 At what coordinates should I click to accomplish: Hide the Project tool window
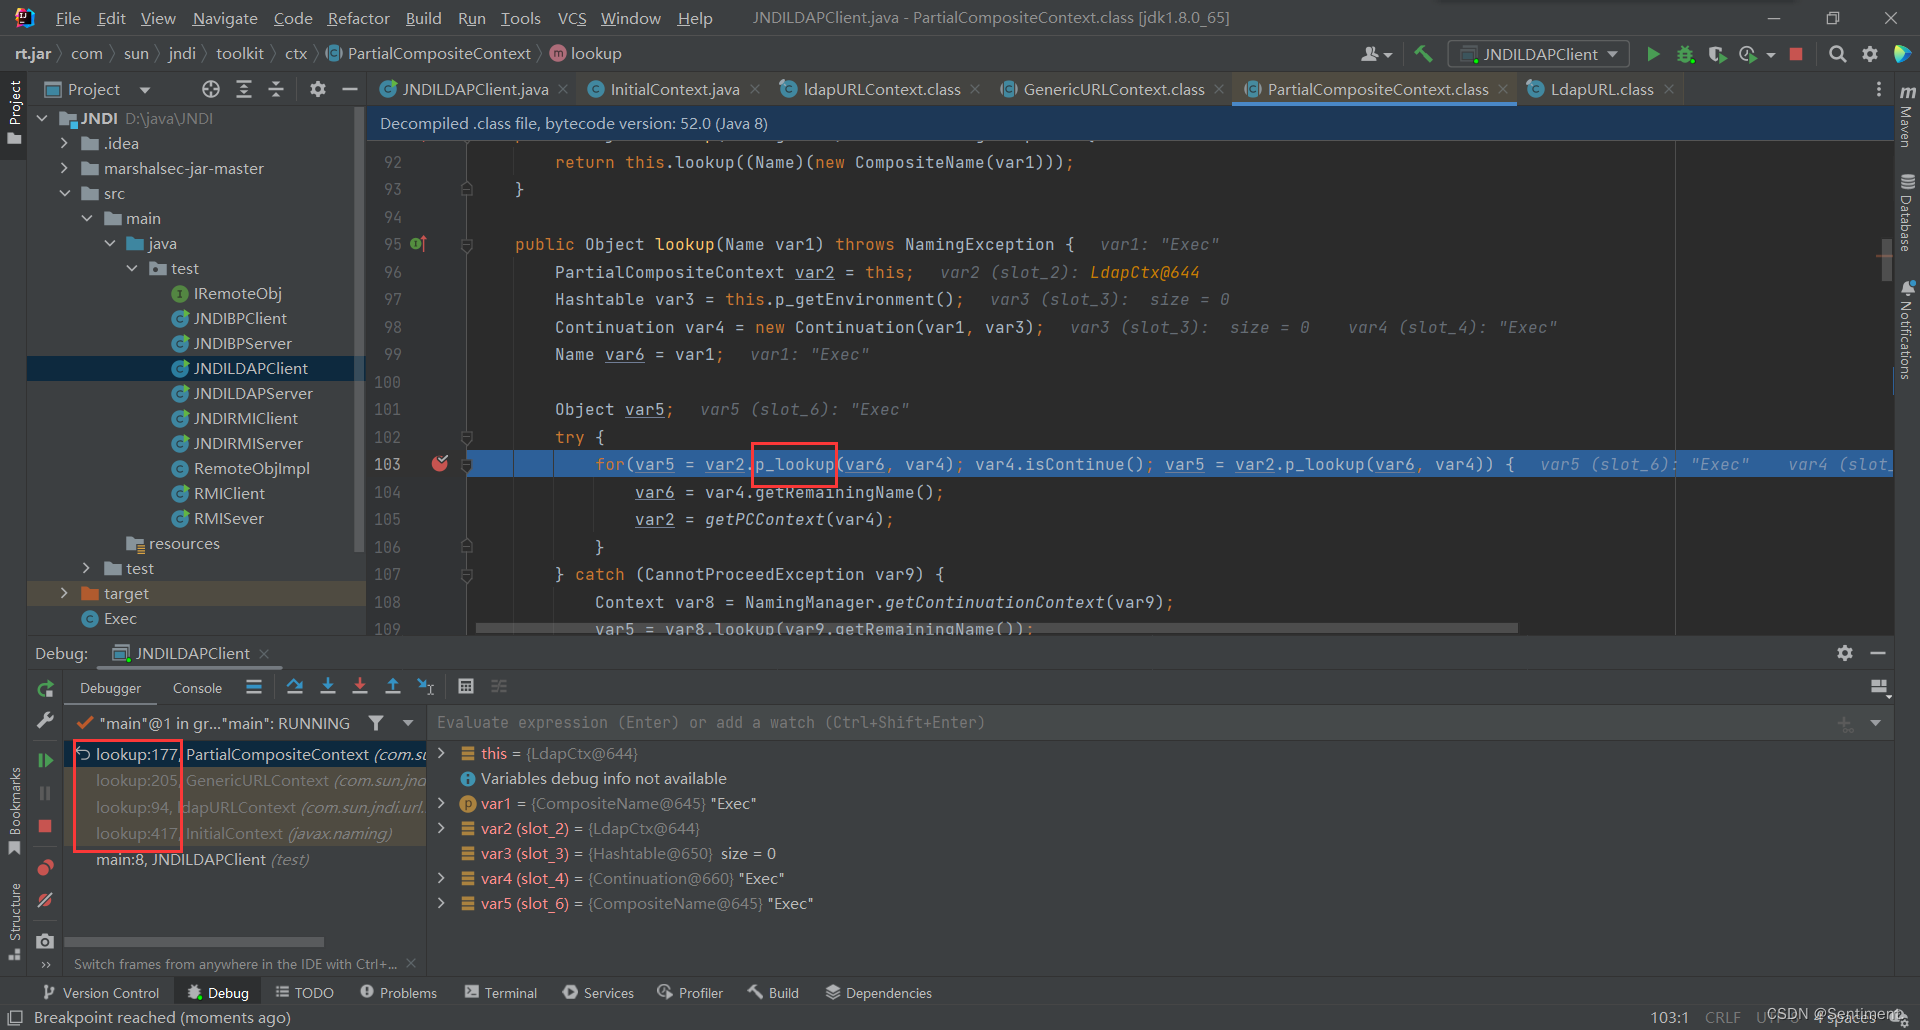350,89
